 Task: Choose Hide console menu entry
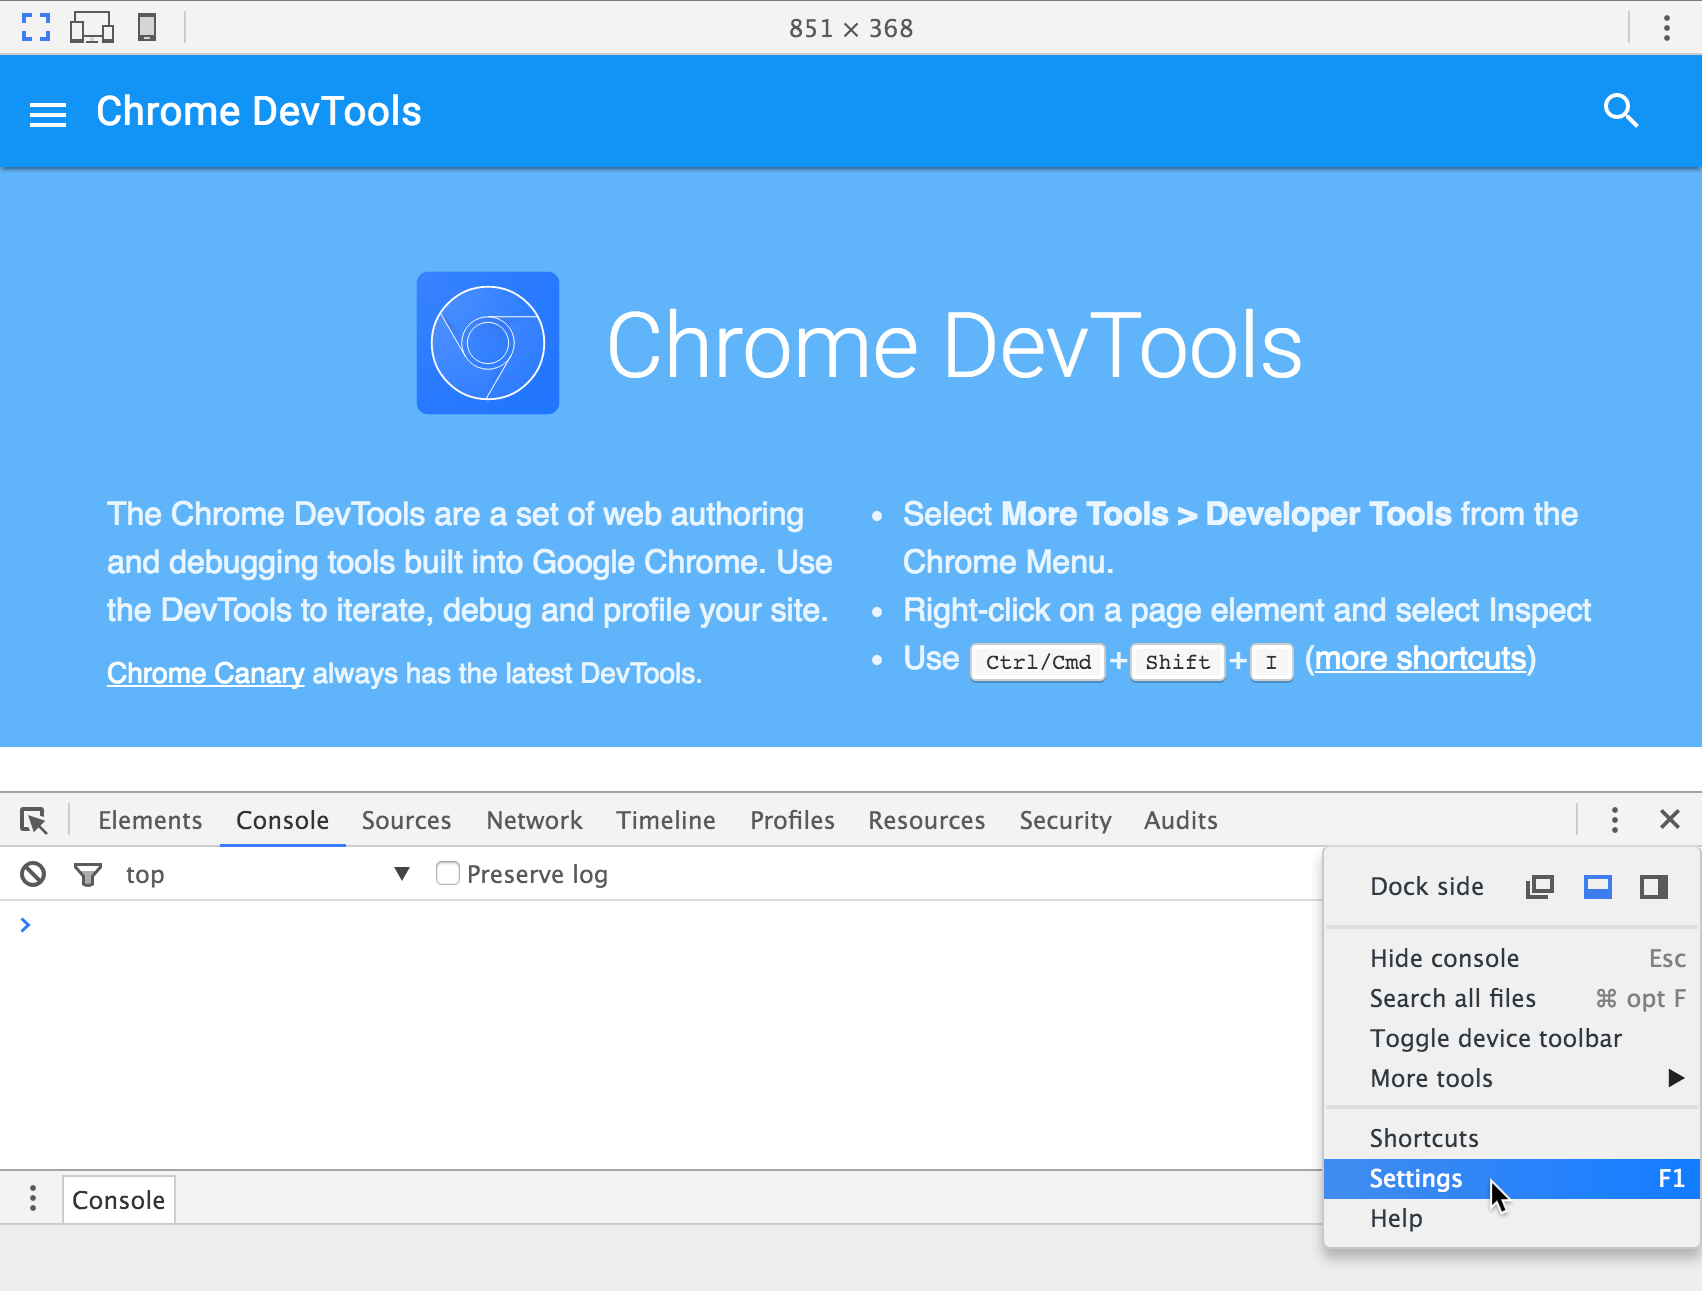(1444, 957)
